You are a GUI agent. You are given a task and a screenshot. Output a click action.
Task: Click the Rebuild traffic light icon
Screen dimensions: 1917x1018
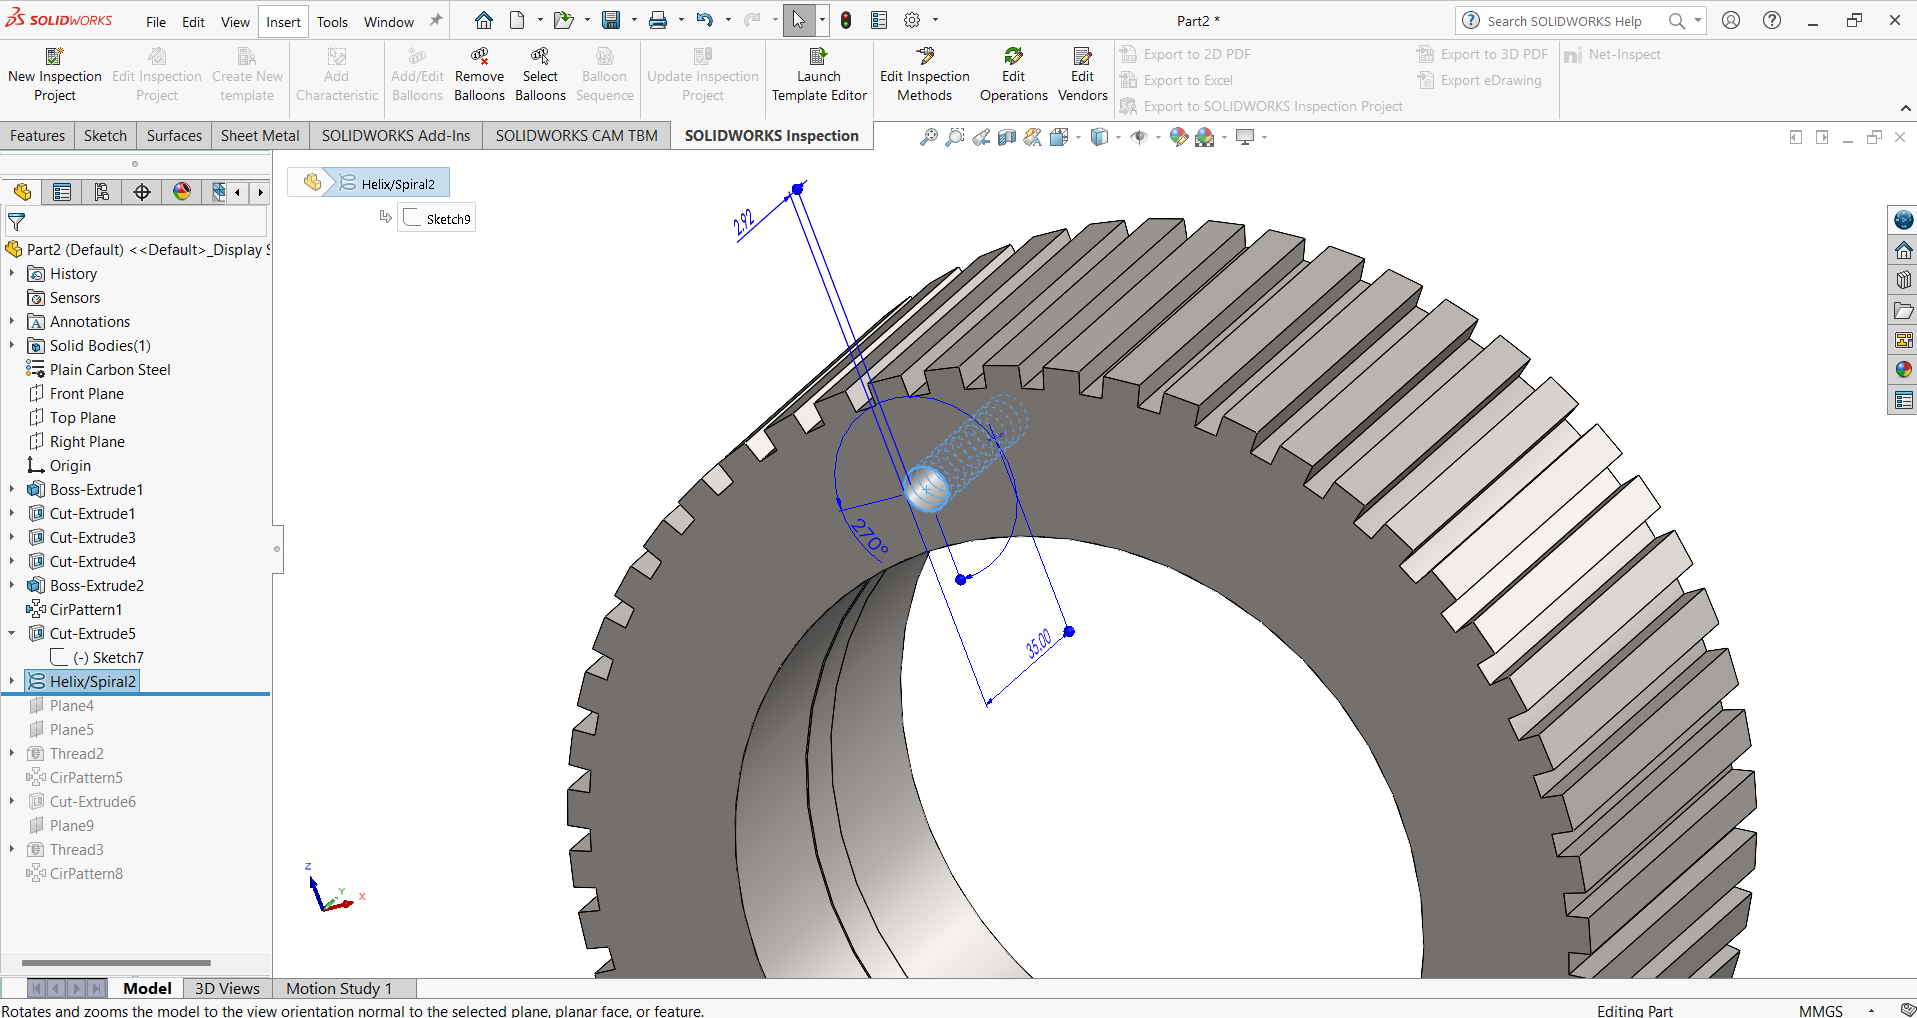pos(846,20)
